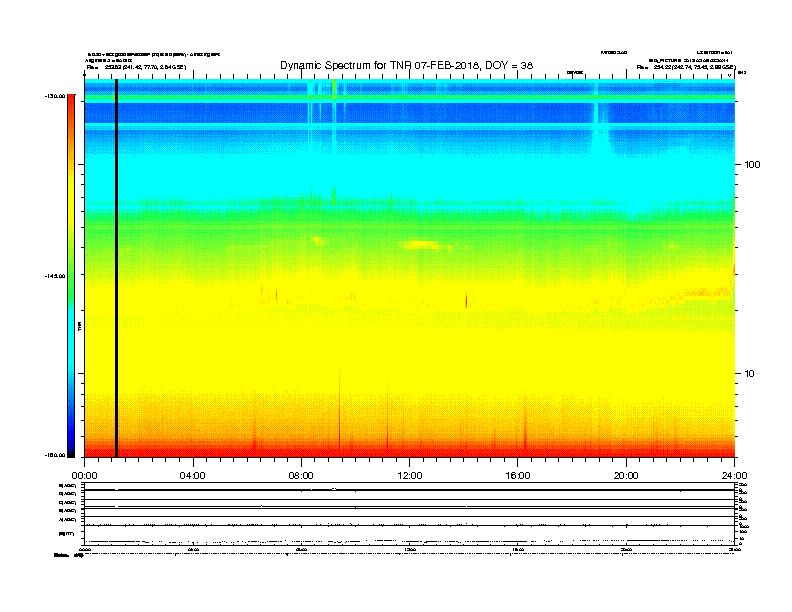Click the -130.00 color scale label
Viewport: 792px width, 612px height.
click(x=55, y=96)
